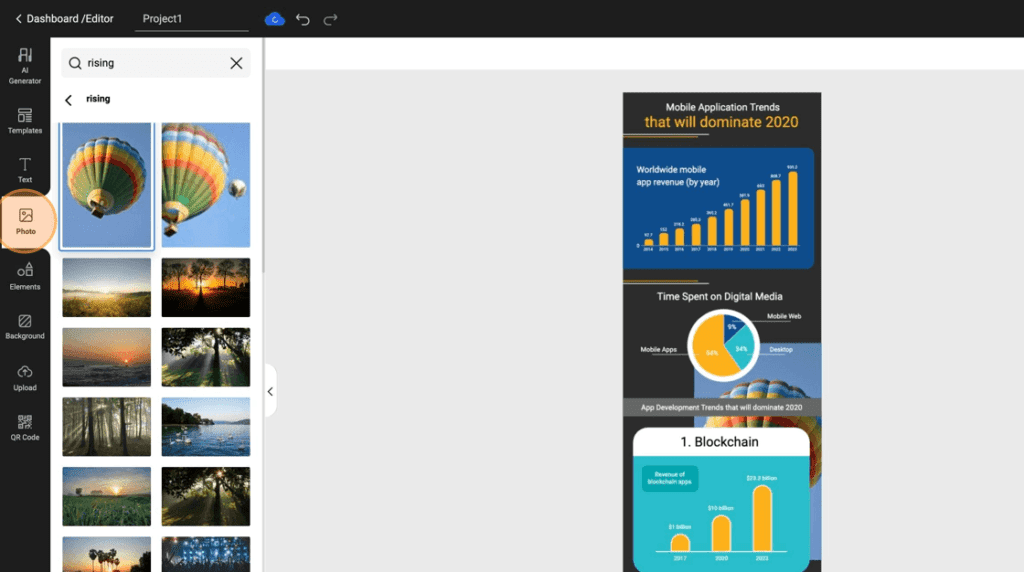The height and width of the screenshot is (572, 1024).
Task: Select the swans on lake photo
Action: click(206, 426)
